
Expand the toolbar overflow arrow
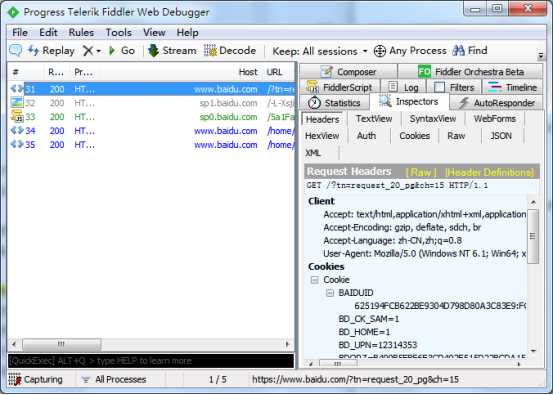[540, 56]
